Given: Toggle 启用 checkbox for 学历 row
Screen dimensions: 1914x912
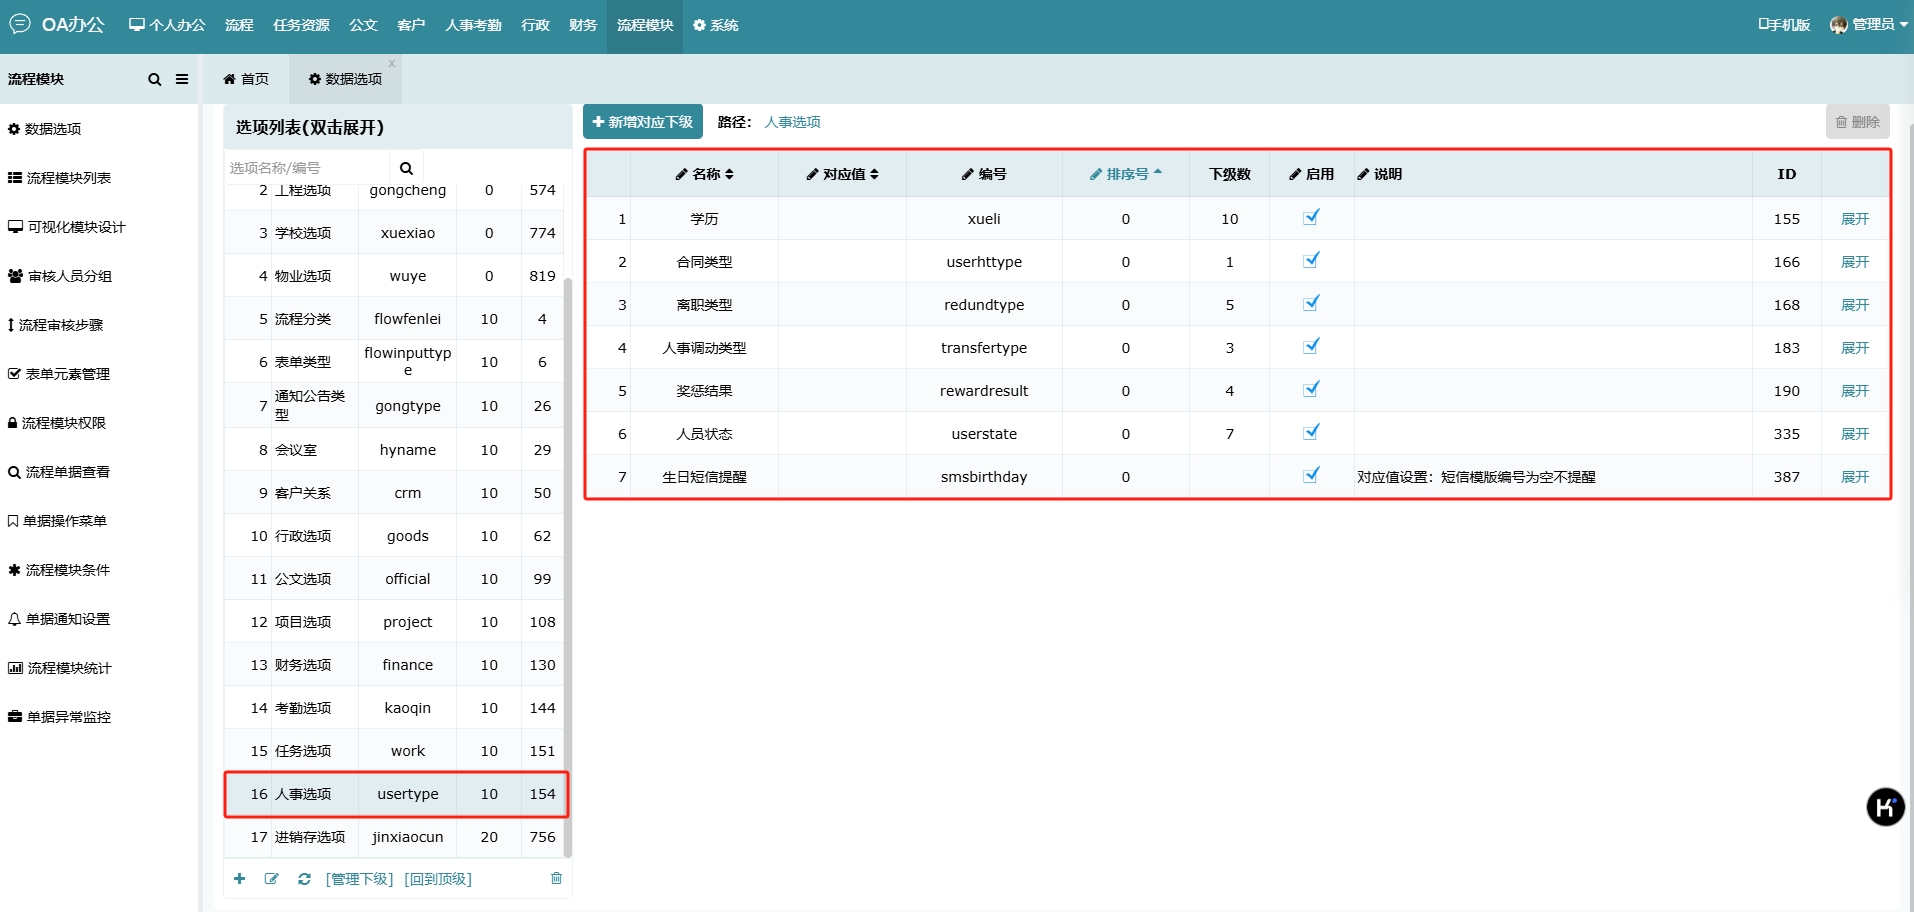Looking at the screenshot, I should click(x=1311, y=217).
